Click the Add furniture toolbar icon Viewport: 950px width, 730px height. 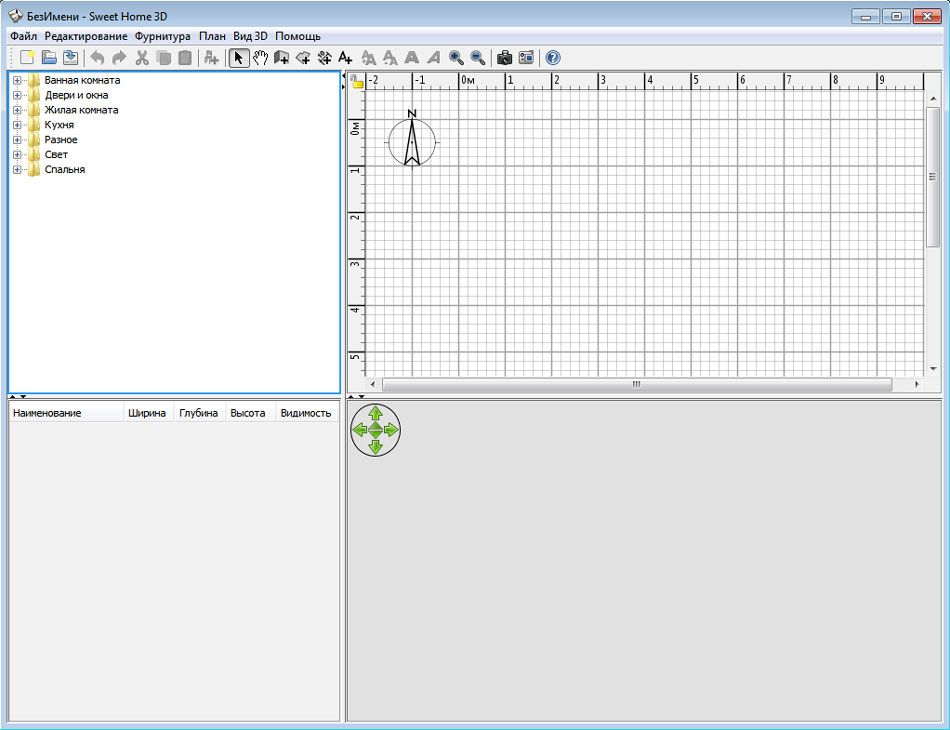pyautogui.click(x=211, y=58)
